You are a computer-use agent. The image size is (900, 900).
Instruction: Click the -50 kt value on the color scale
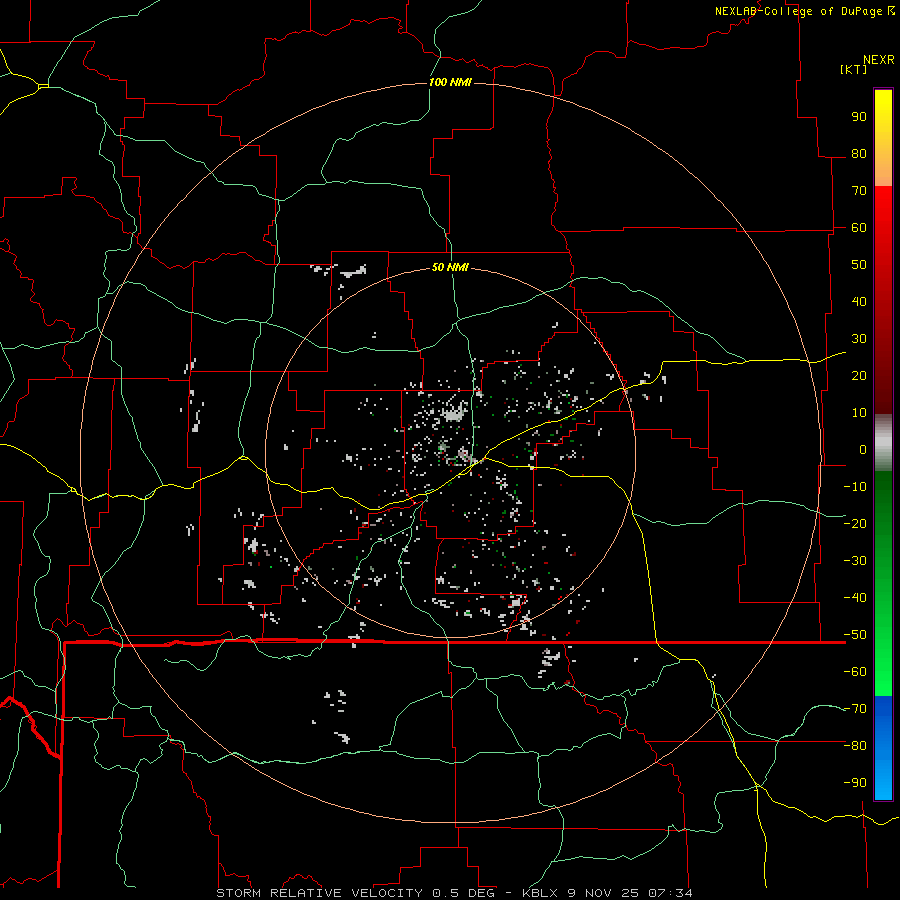[855, 635]
